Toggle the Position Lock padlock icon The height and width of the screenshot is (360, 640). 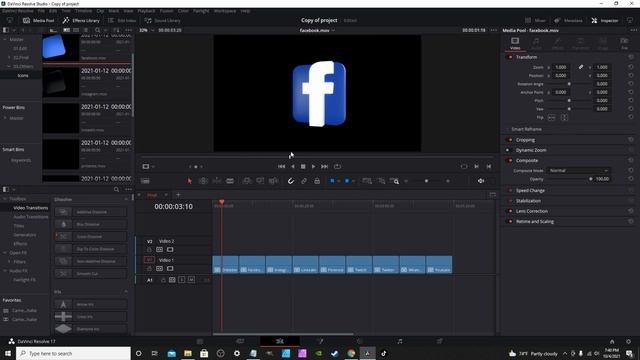coord(317,181)
